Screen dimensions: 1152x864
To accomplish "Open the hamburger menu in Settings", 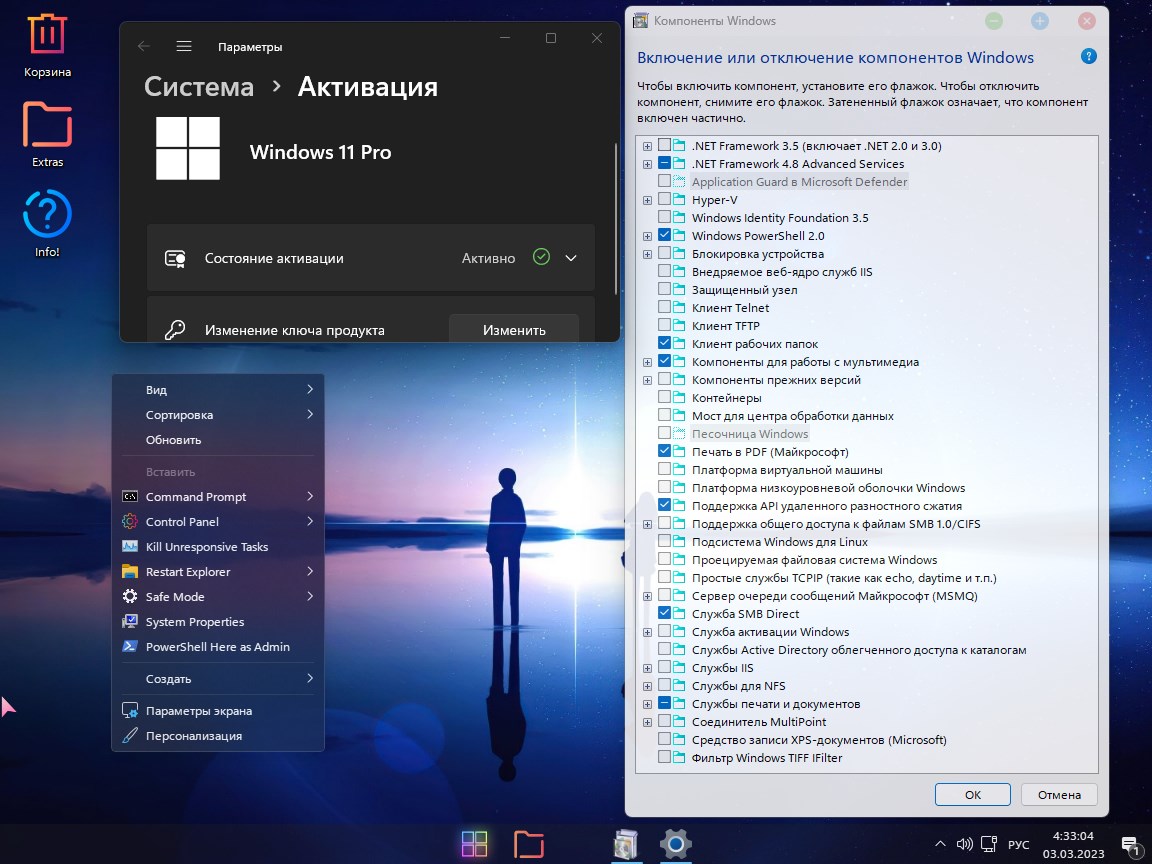I will [184, 46].
